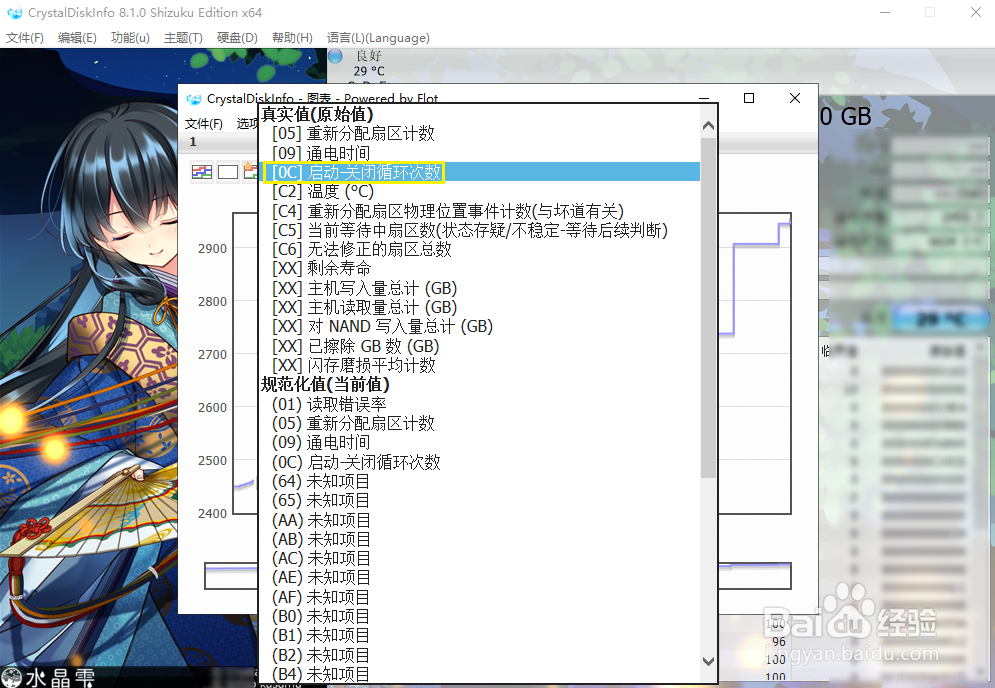Open 功能(u) menu
This screenshot has height=688, width=995.
[x=130, y=38]
